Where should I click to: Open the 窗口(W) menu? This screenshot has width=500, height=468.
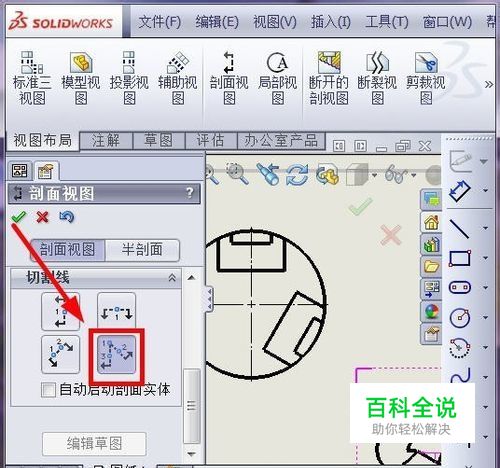point(447,22)
